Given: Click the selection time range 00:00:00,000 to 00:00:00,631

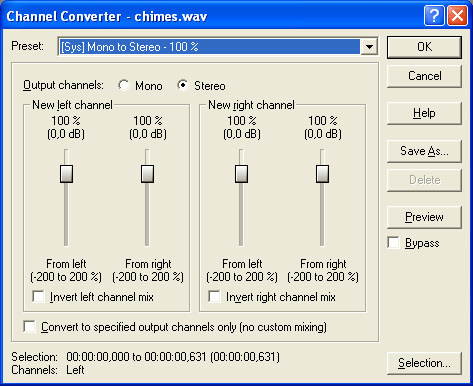Looking at the screenshot, I should 173,357.
